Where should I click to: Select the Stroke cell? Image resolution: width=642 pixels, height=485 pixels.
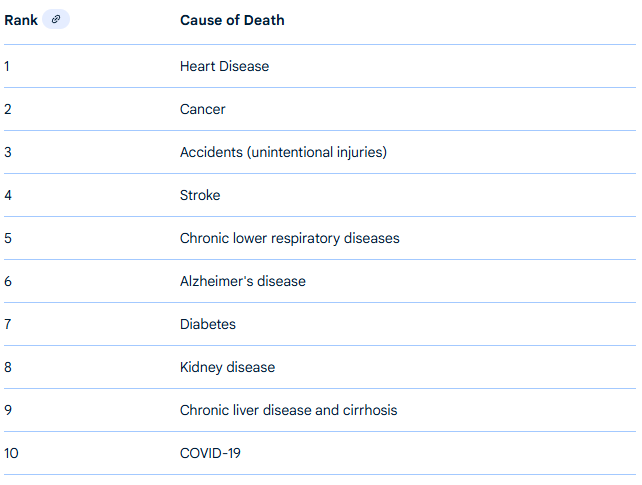(200, 195)
